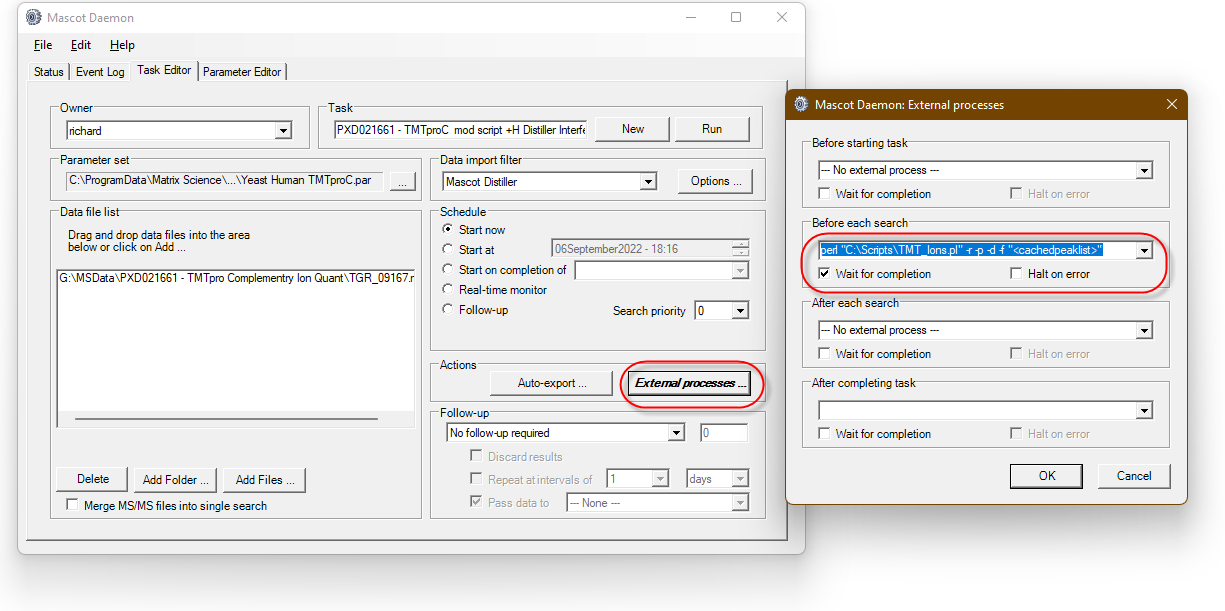Open the Data import filter dropdown
Image resolution: width=1225 pixels, height=611 pixels.
(648, 182)
